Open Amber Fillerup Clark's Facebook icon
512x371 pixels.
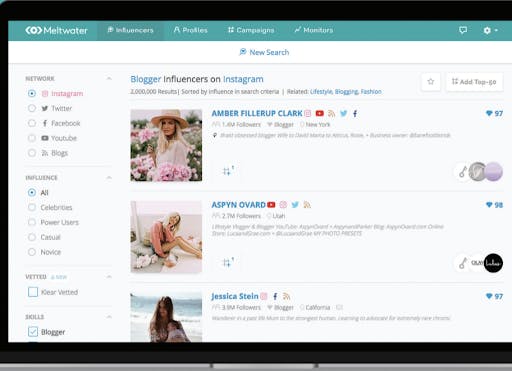[355, 114]
